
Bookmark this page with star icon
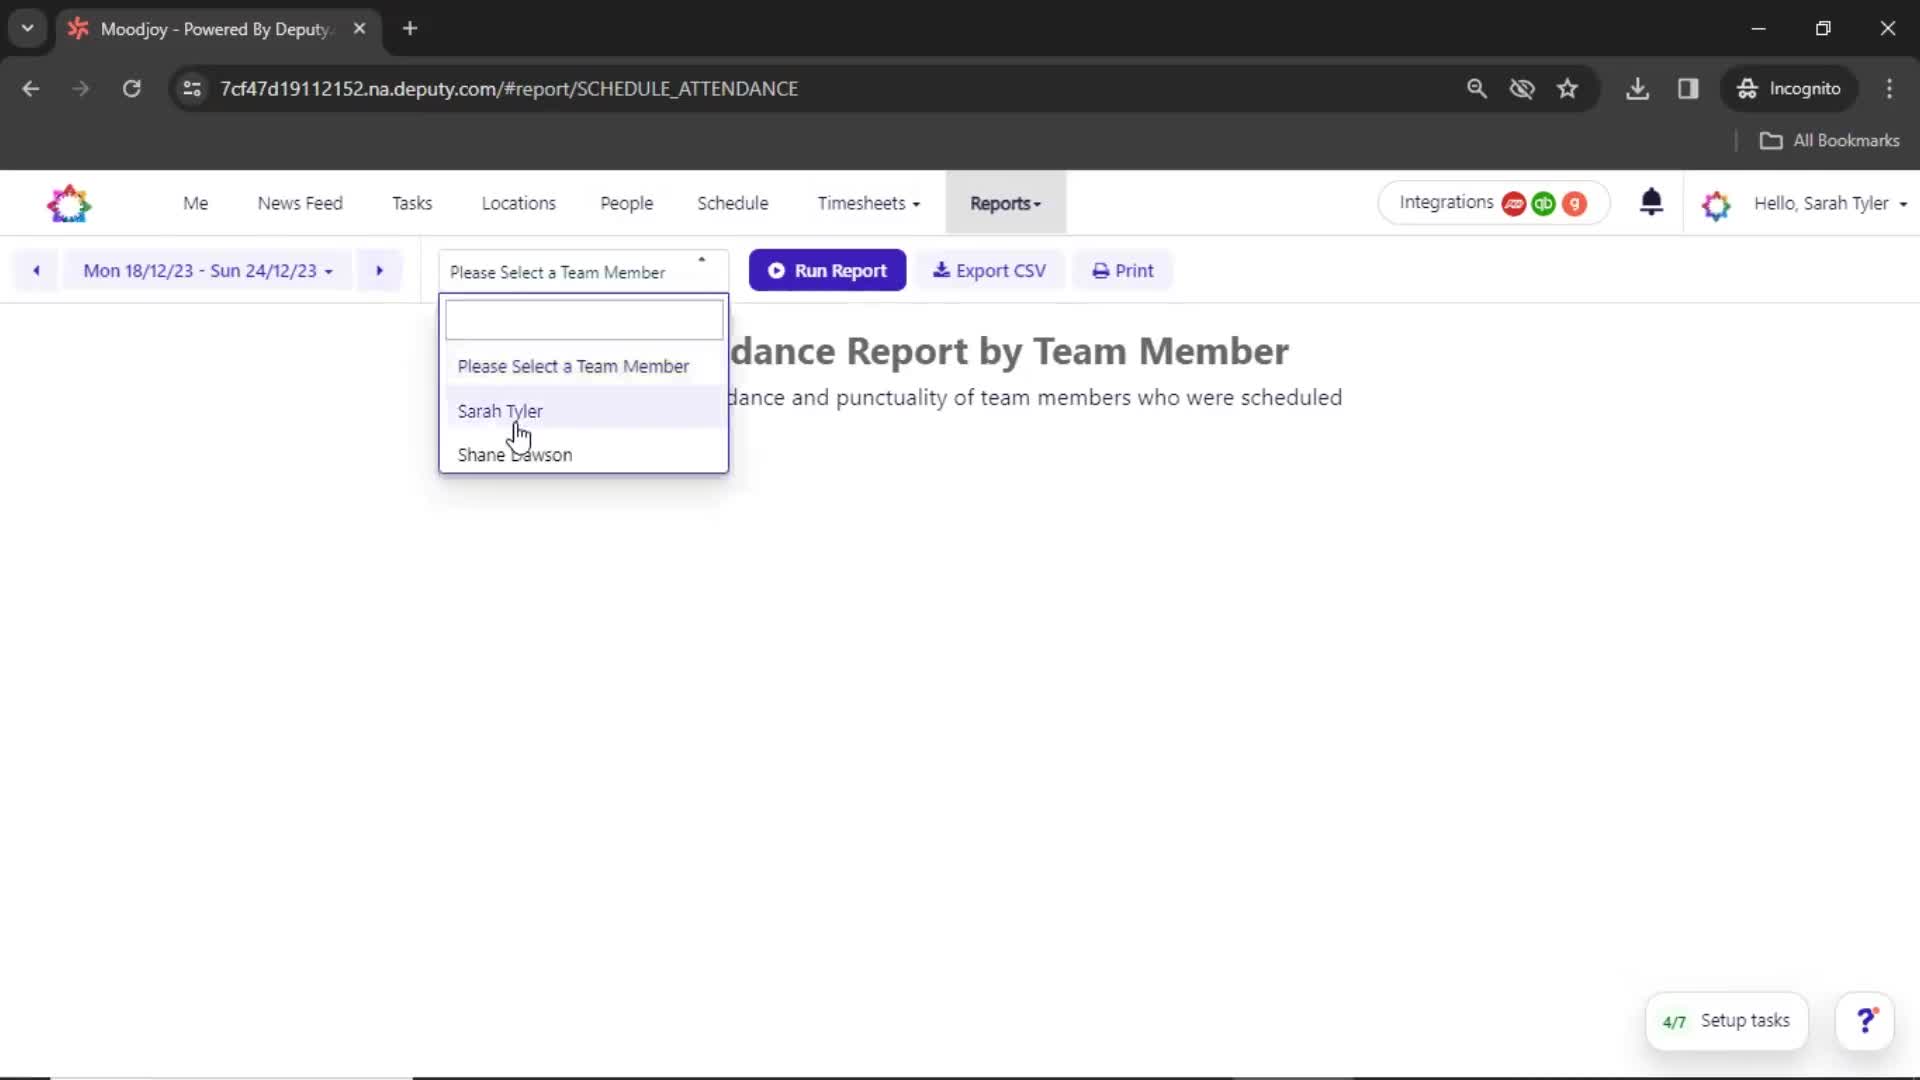click(x=1567, y=89)
